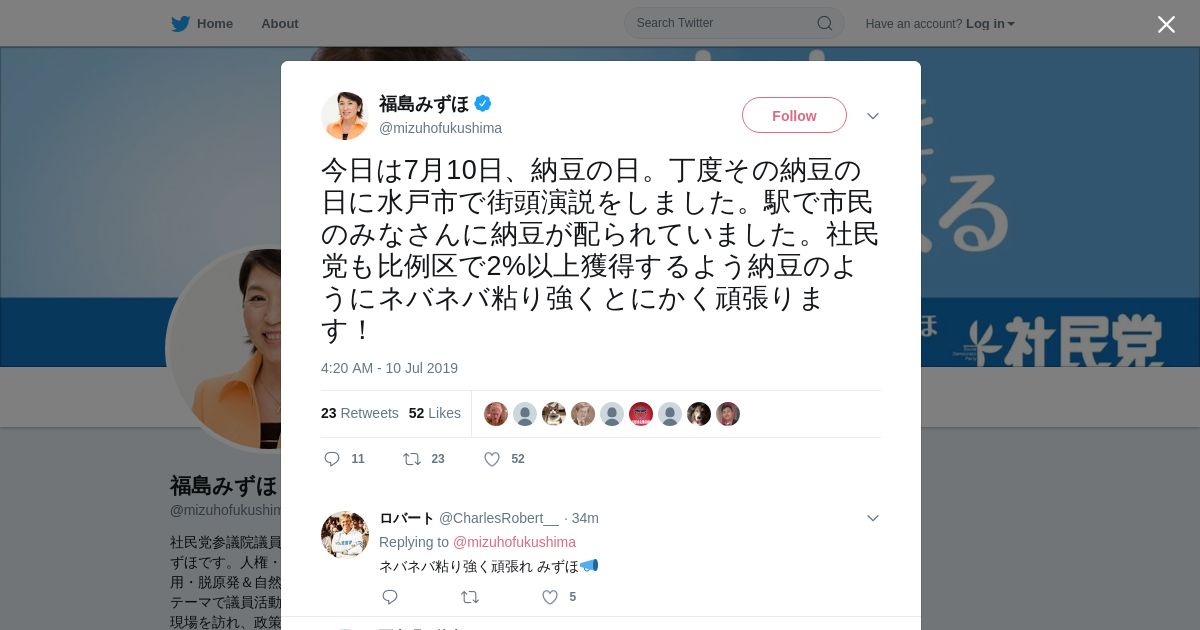Expand options chevron on ロバート's reply
Image resolution: width=1200 pixels, height=630 pixels.
873,518
